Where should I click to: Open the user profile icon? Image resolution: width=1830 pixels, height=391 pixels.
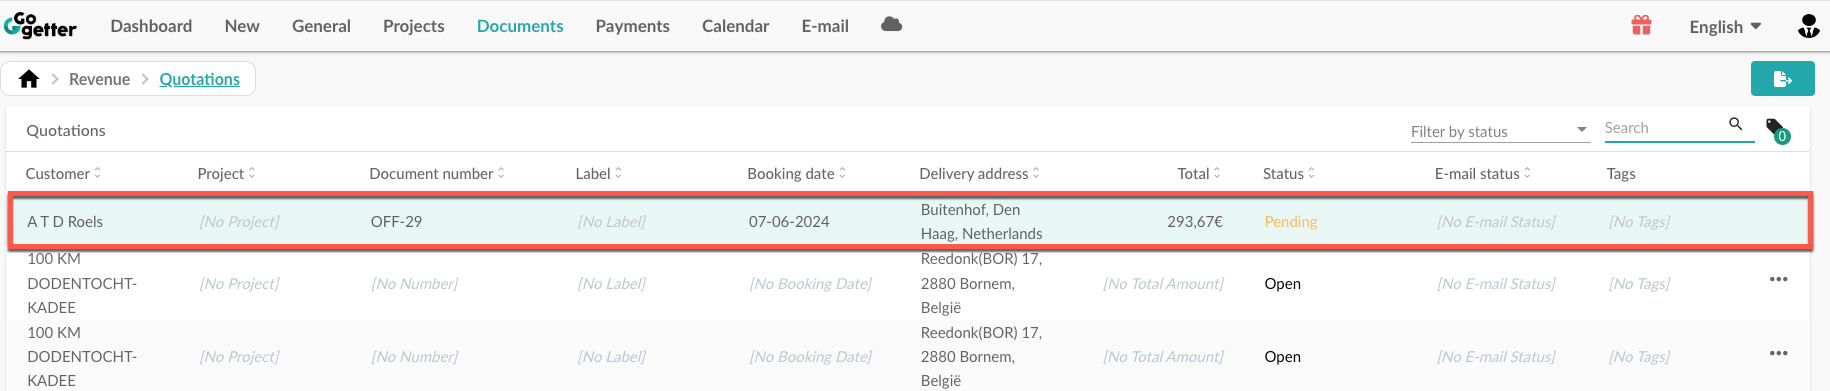(x=1808, y=26)
